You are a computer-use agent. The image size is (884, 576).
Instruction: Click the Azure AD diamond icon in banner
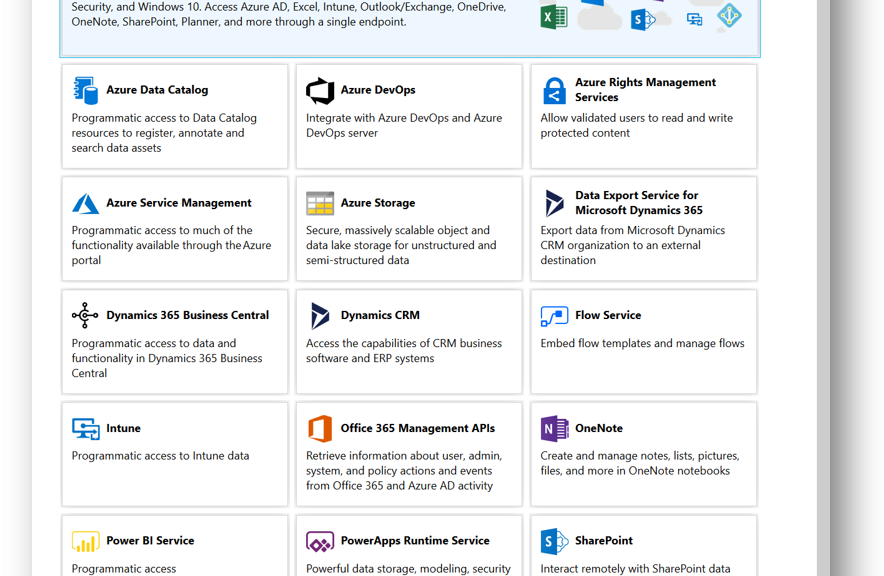pyautogui.click(x=729, y=16)
